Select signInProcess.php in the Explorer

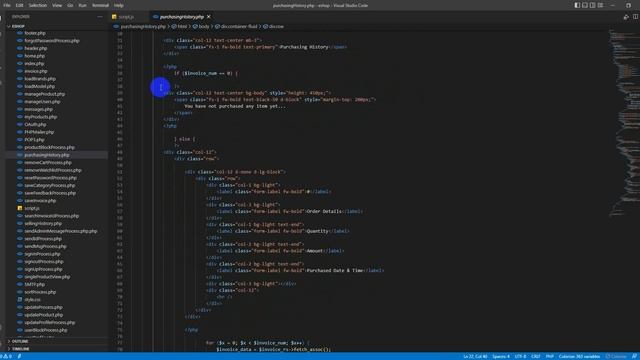click(42, 254)
